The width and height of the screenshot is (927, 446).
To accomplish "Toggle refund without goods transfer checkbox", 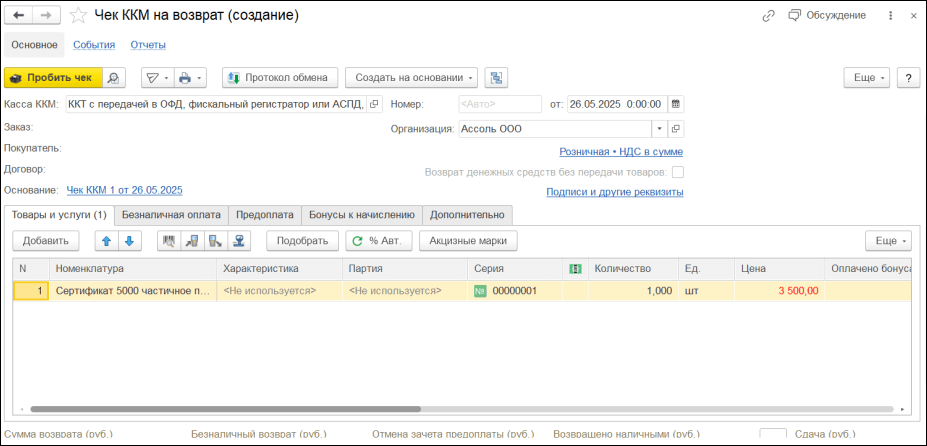I will click(x=678, y=172).
